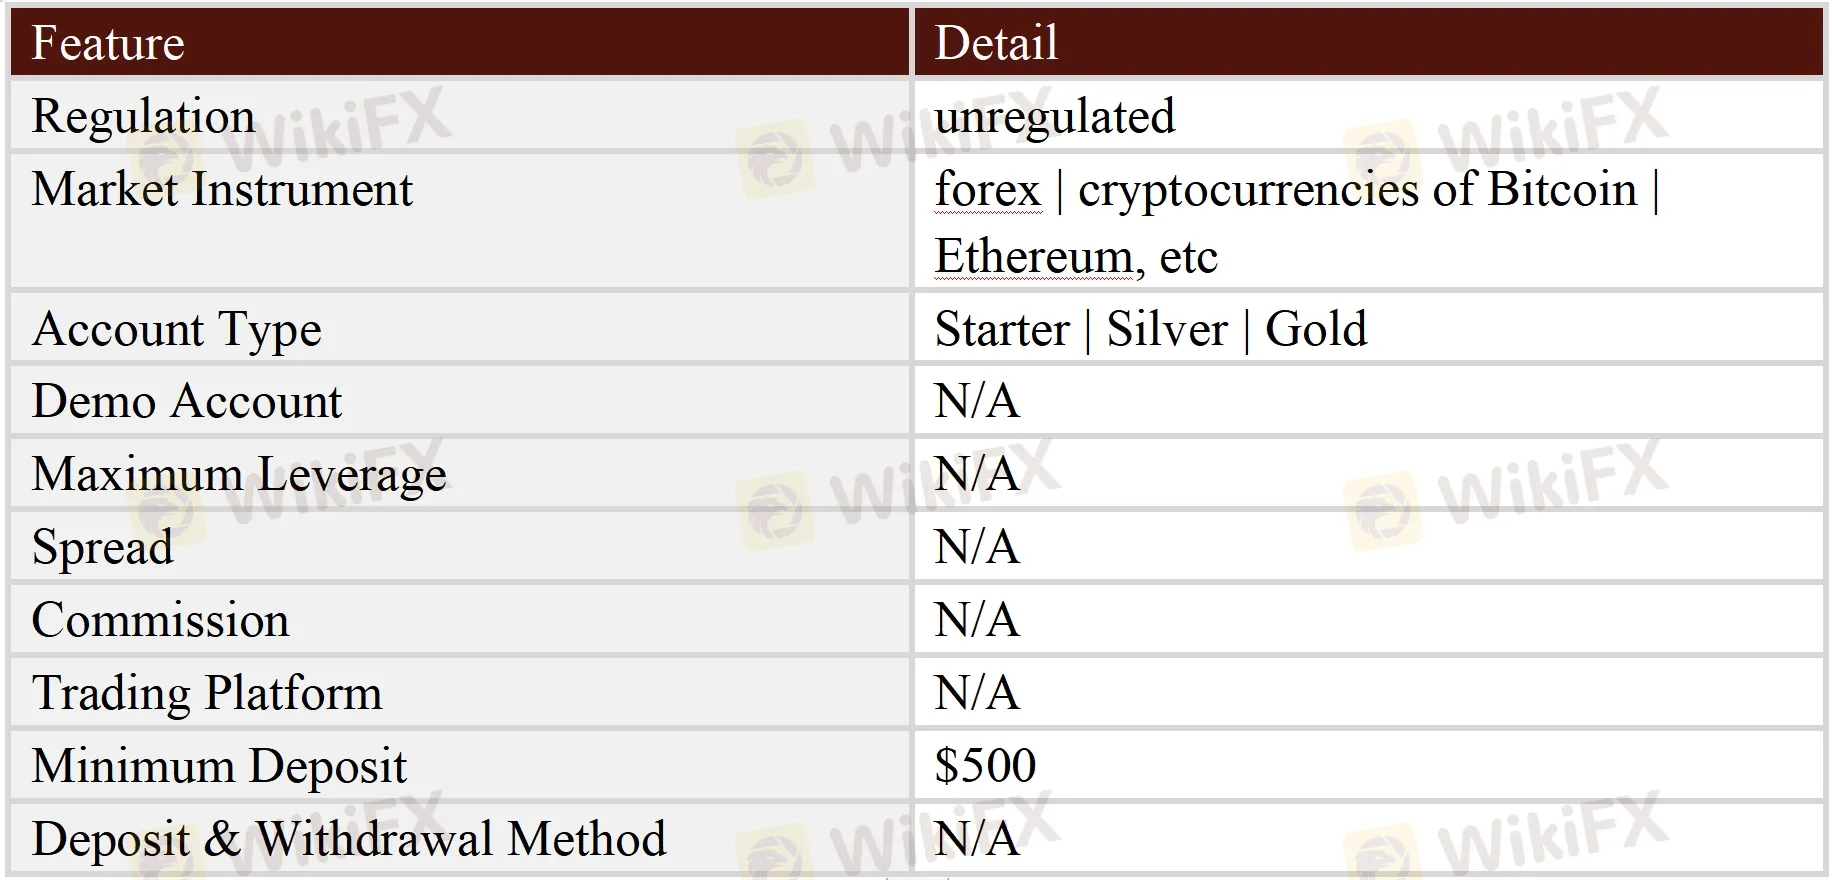Click "Silver" in the account types
The width and height of the screenshot is (1832, 880).
point(1166,329)
